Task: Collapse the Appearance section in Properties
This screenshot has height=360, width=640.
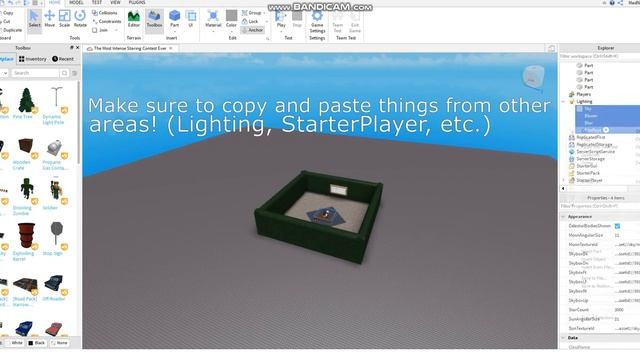Action: tap(564, 217)
